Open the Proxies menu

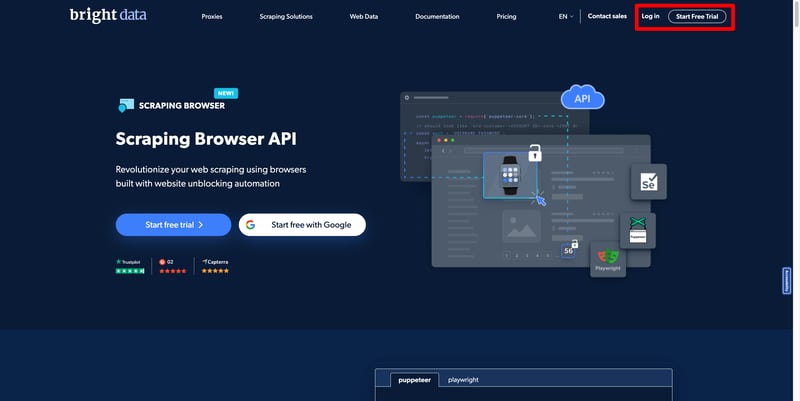212,17
